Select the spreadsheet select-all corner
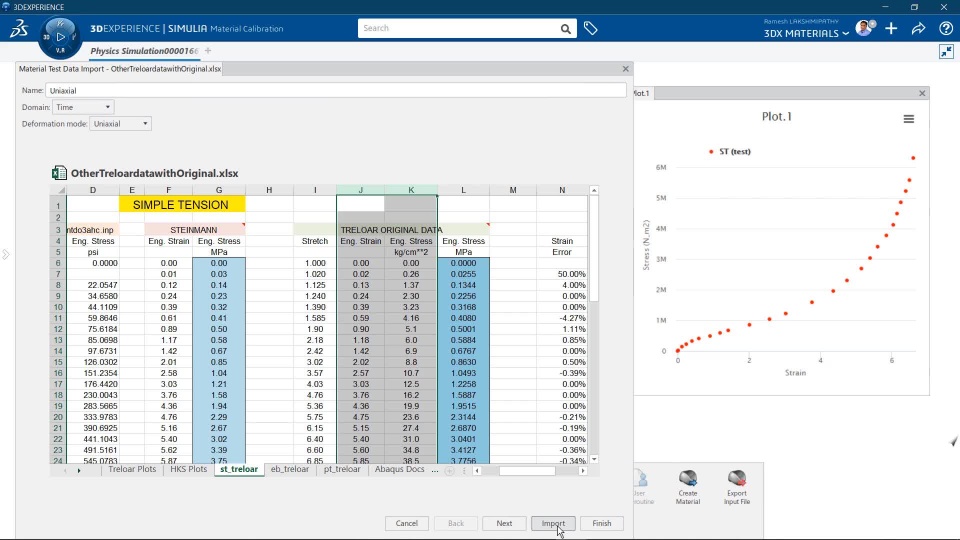This screenshot has width=960, height=540. [x=58, y=190]
